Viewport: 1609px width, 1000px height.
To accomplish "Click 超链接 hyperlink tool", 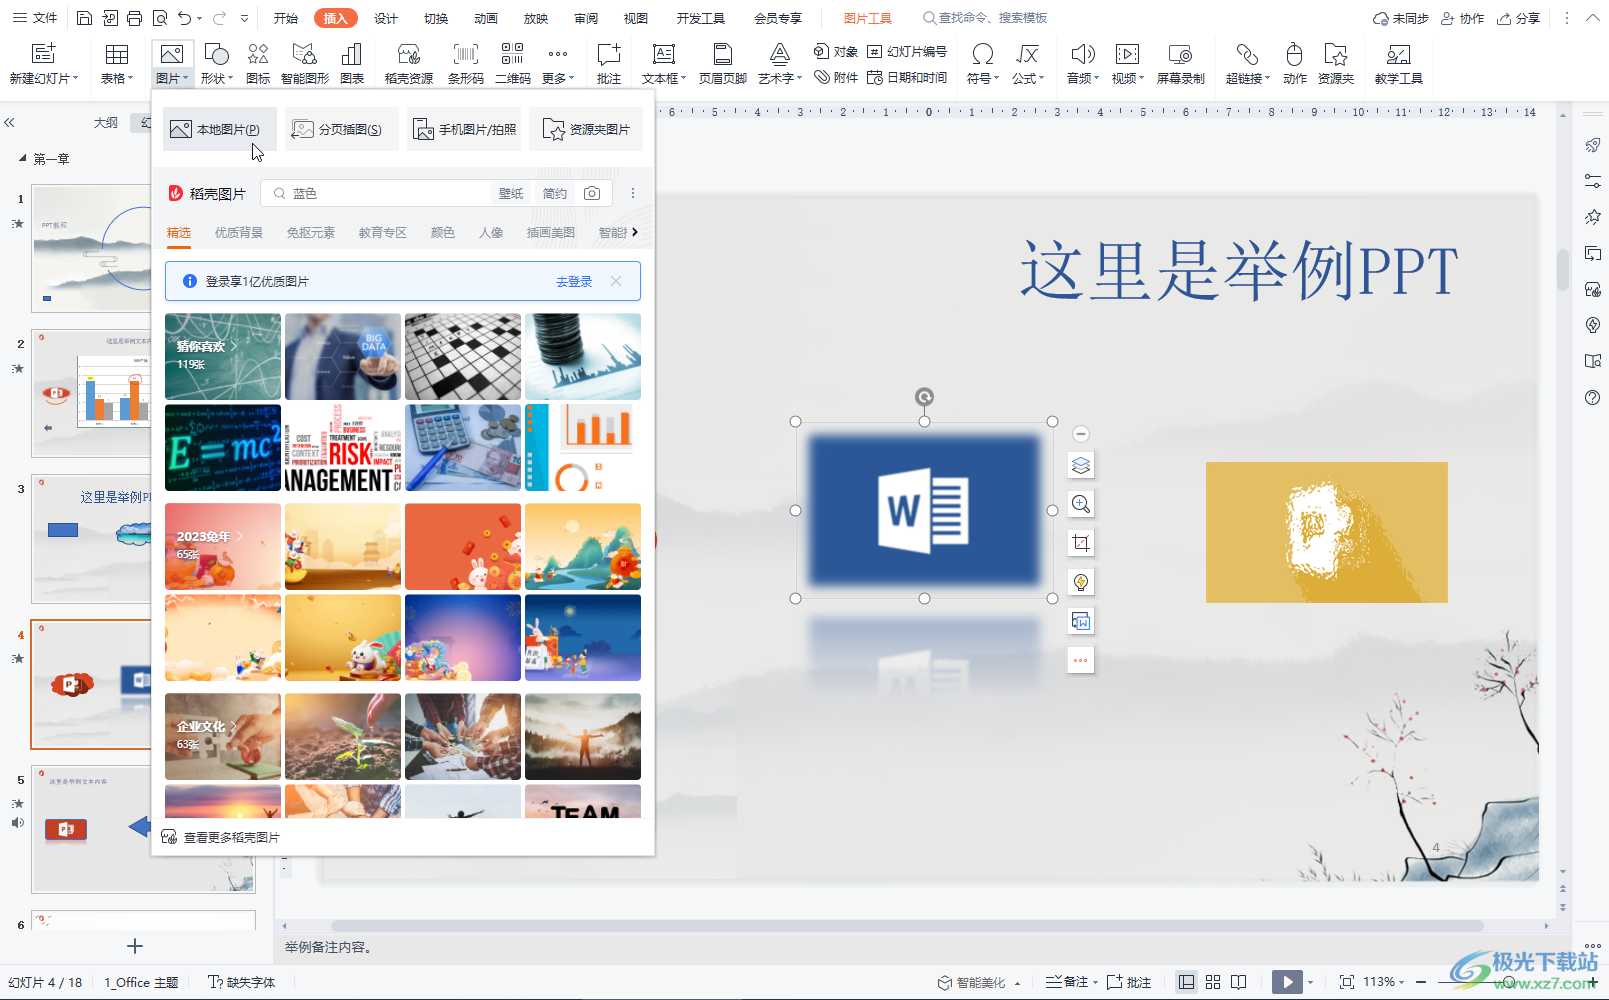I will click(1248, 63).
